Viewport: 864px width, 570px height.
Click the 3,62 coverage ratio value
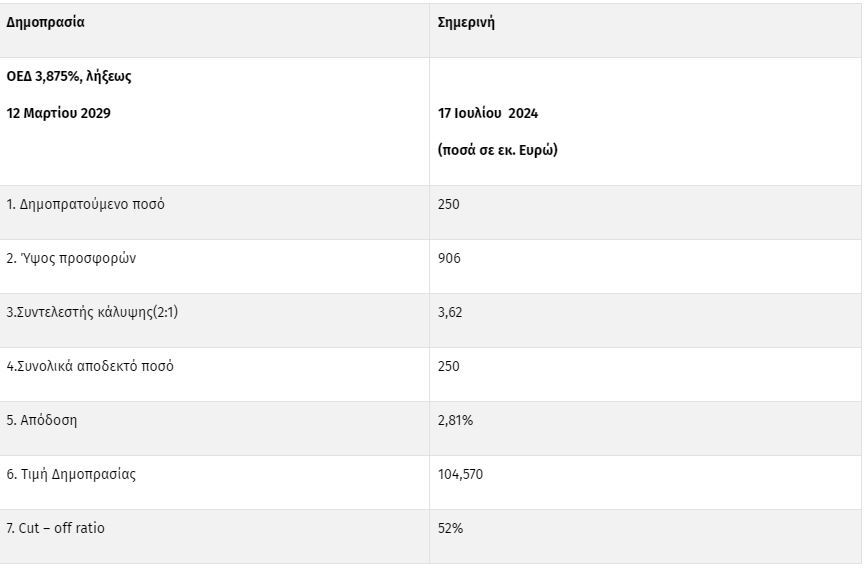(x=450, y=313)
